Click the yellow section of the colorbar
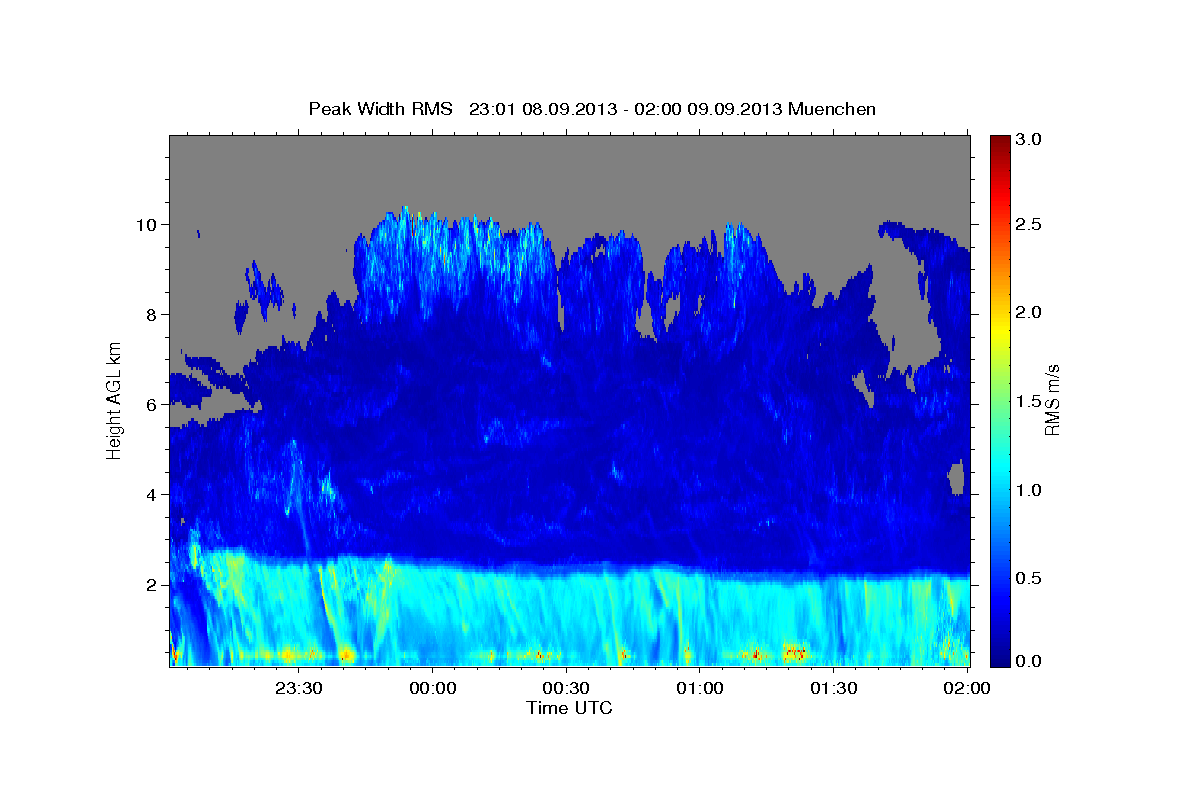 tap(1000, 331)
